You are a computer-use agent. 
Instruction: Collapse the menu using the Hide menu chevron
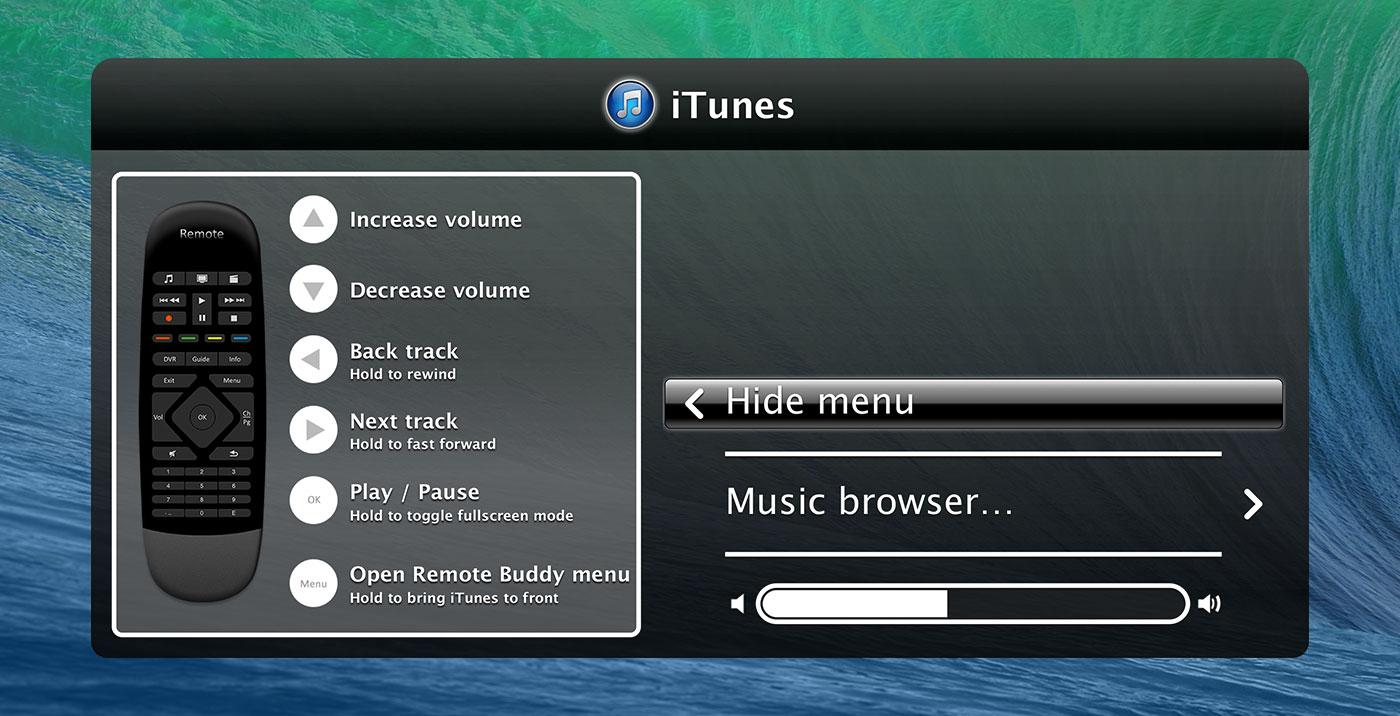(695, 403)
